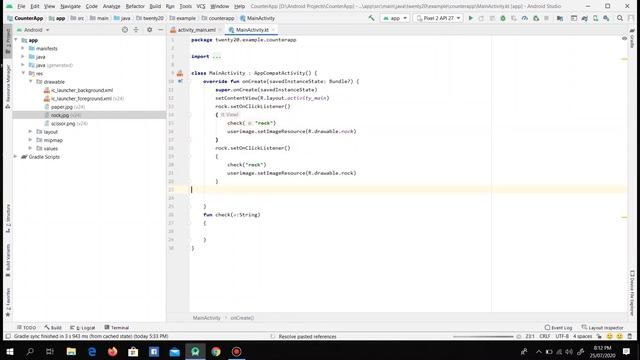Toggle the Build Variants side tab
Screen dimensions: 640x360
(x=8, y=260)
